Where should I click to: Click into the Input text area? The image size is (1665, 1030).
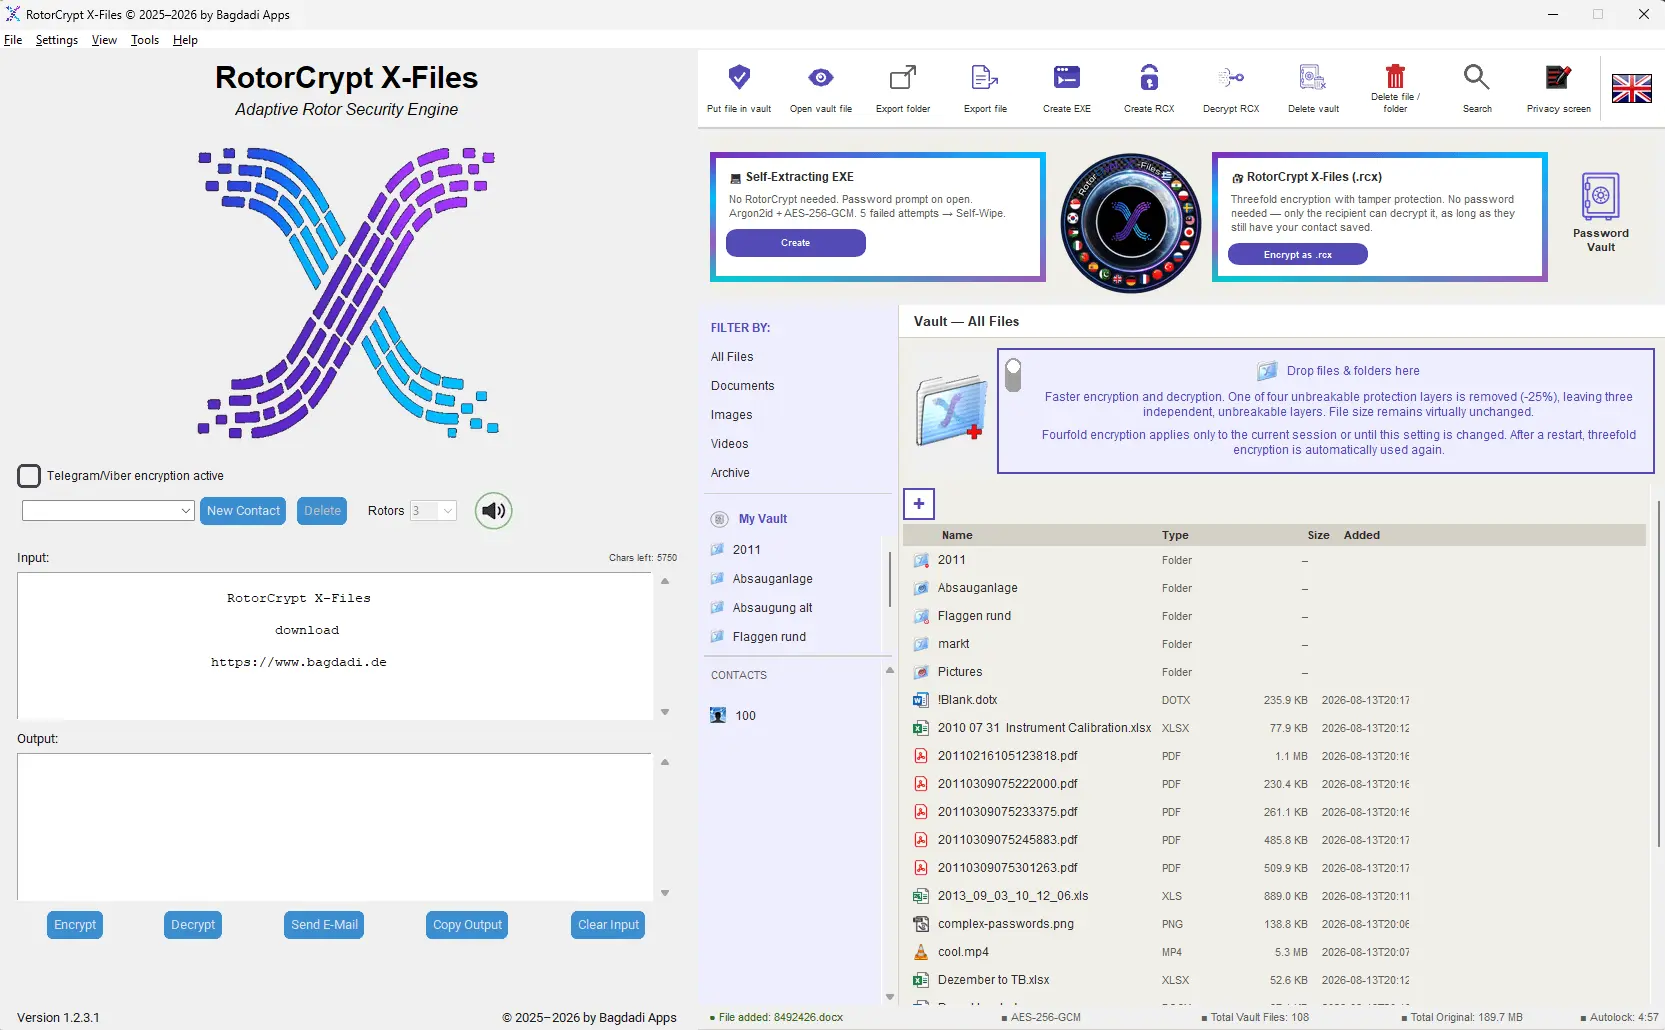click(335, 646)
